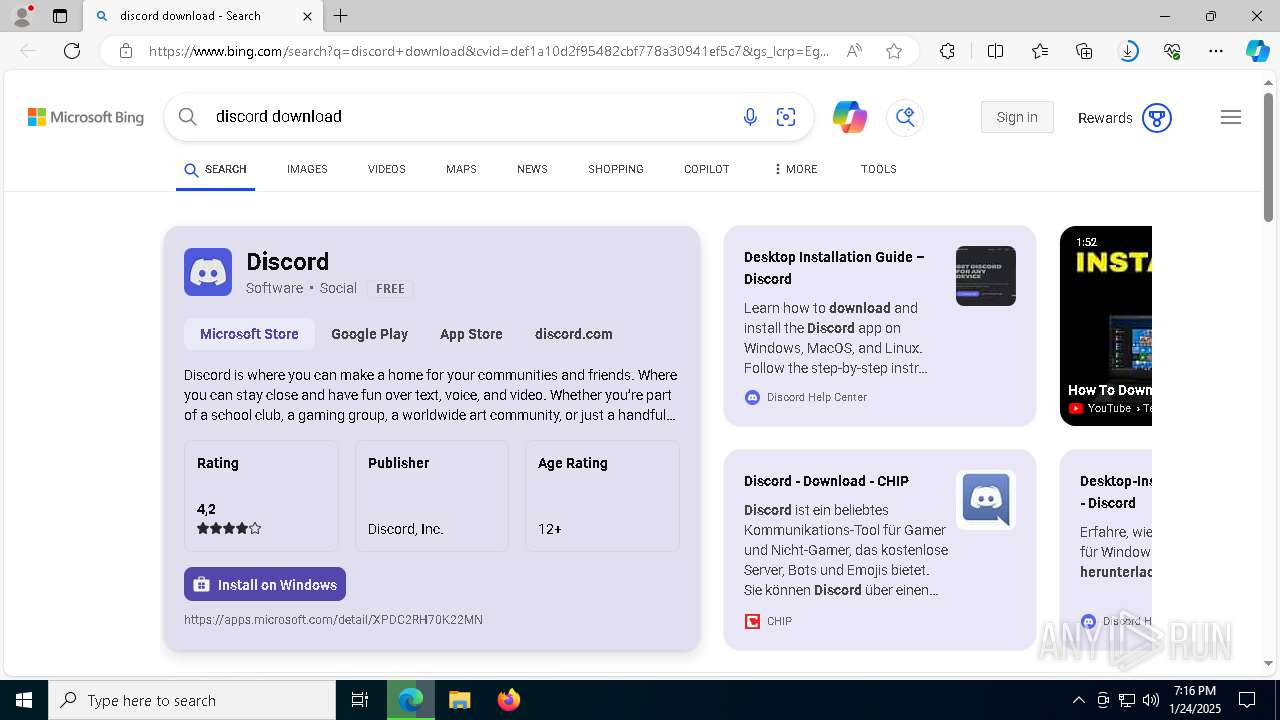Open the apps.microsoft.com detail link
The width and height of the screenshot is (1280, 720).
(333, 620)
